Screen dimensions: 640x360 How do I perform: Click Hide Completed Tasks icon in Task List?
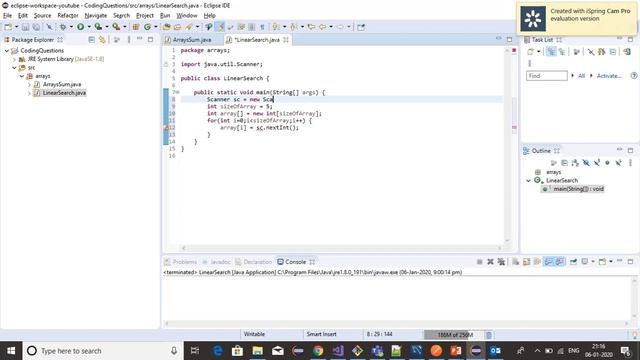pyautogui.click(x=591, y=51)
